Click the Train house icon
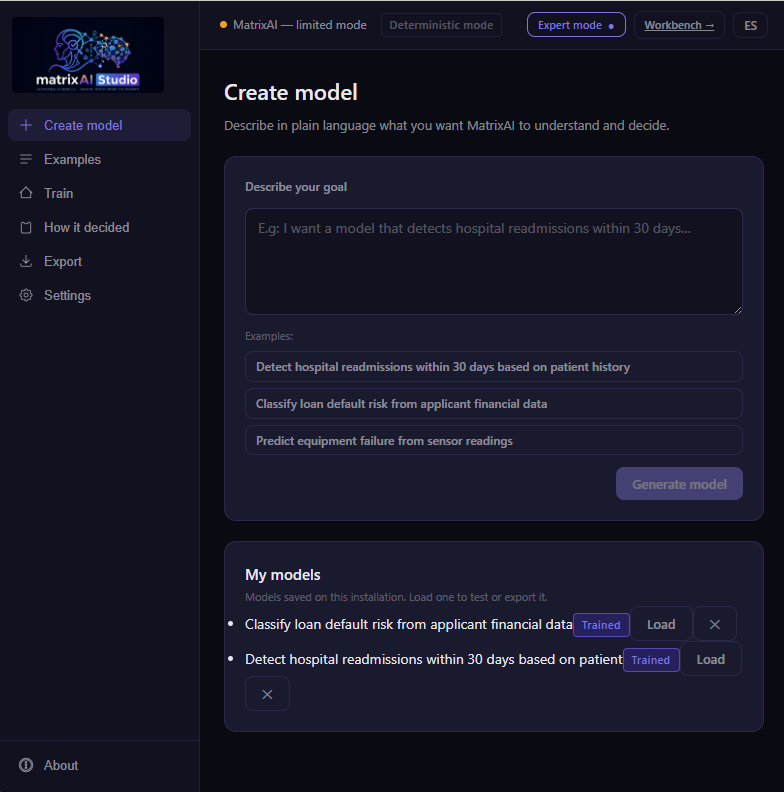 (26, 193)
